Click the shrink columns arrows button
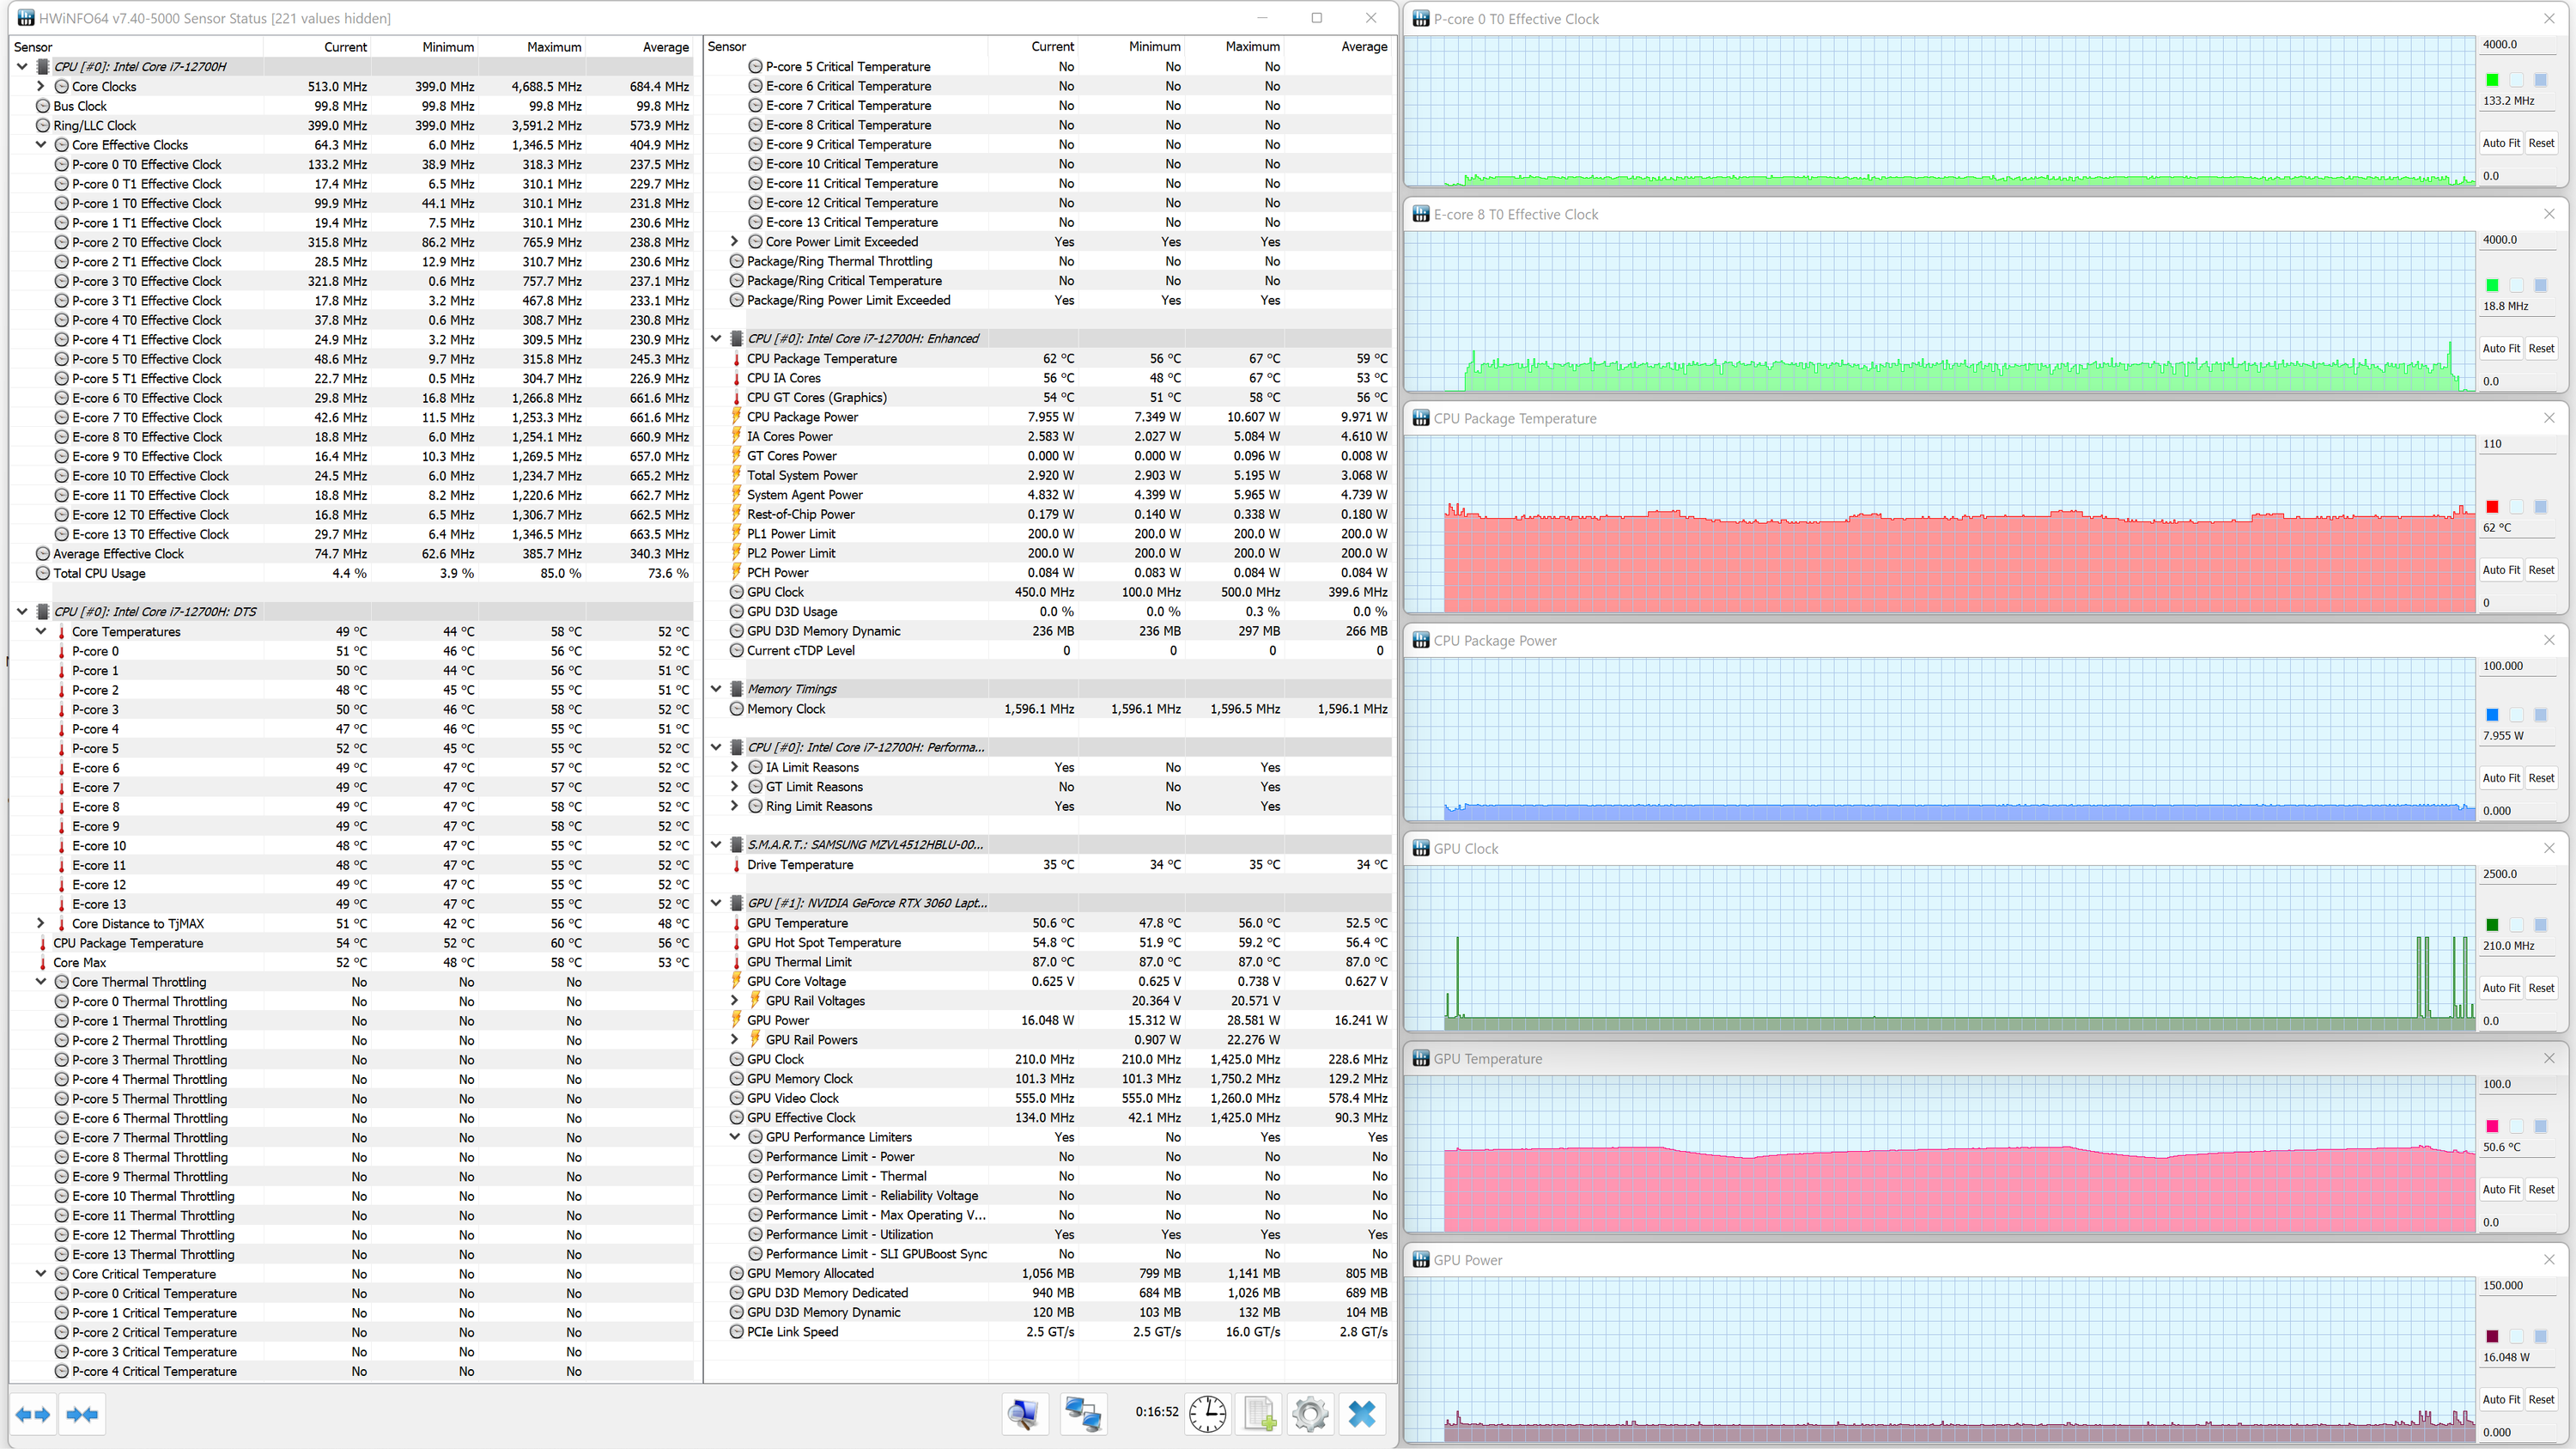Image resolution: width=2576 pixels, height=1449 pixels. [x=82, y=1414]
